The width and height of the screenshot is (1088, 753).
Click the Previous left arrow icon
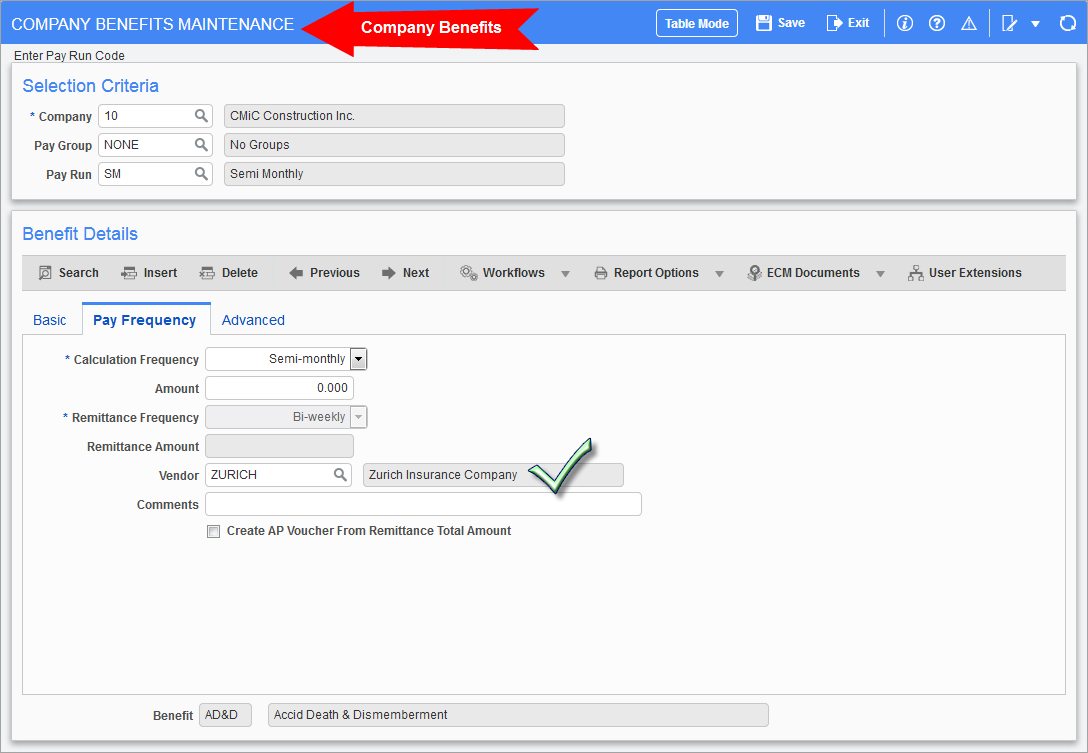(296, 273)
